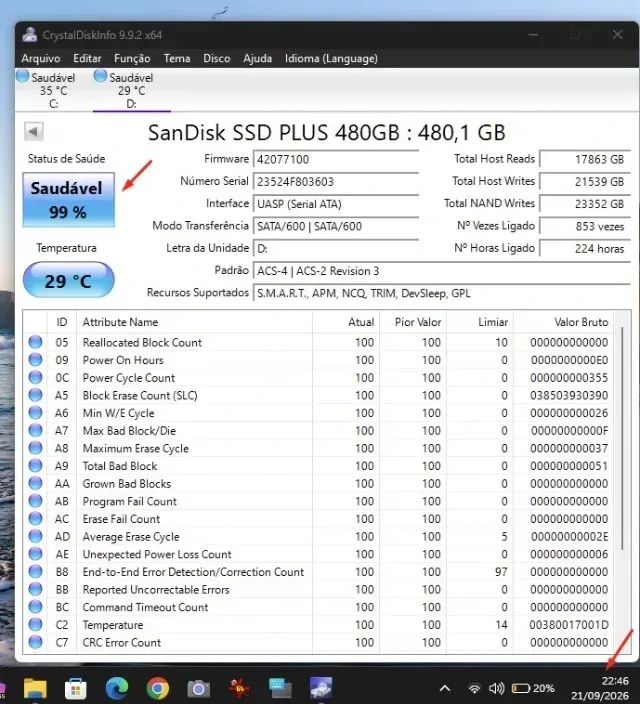This screenshot has width=640, height=704.
Task: Select the D: drive tab
Action: click(x=131, y=90)
